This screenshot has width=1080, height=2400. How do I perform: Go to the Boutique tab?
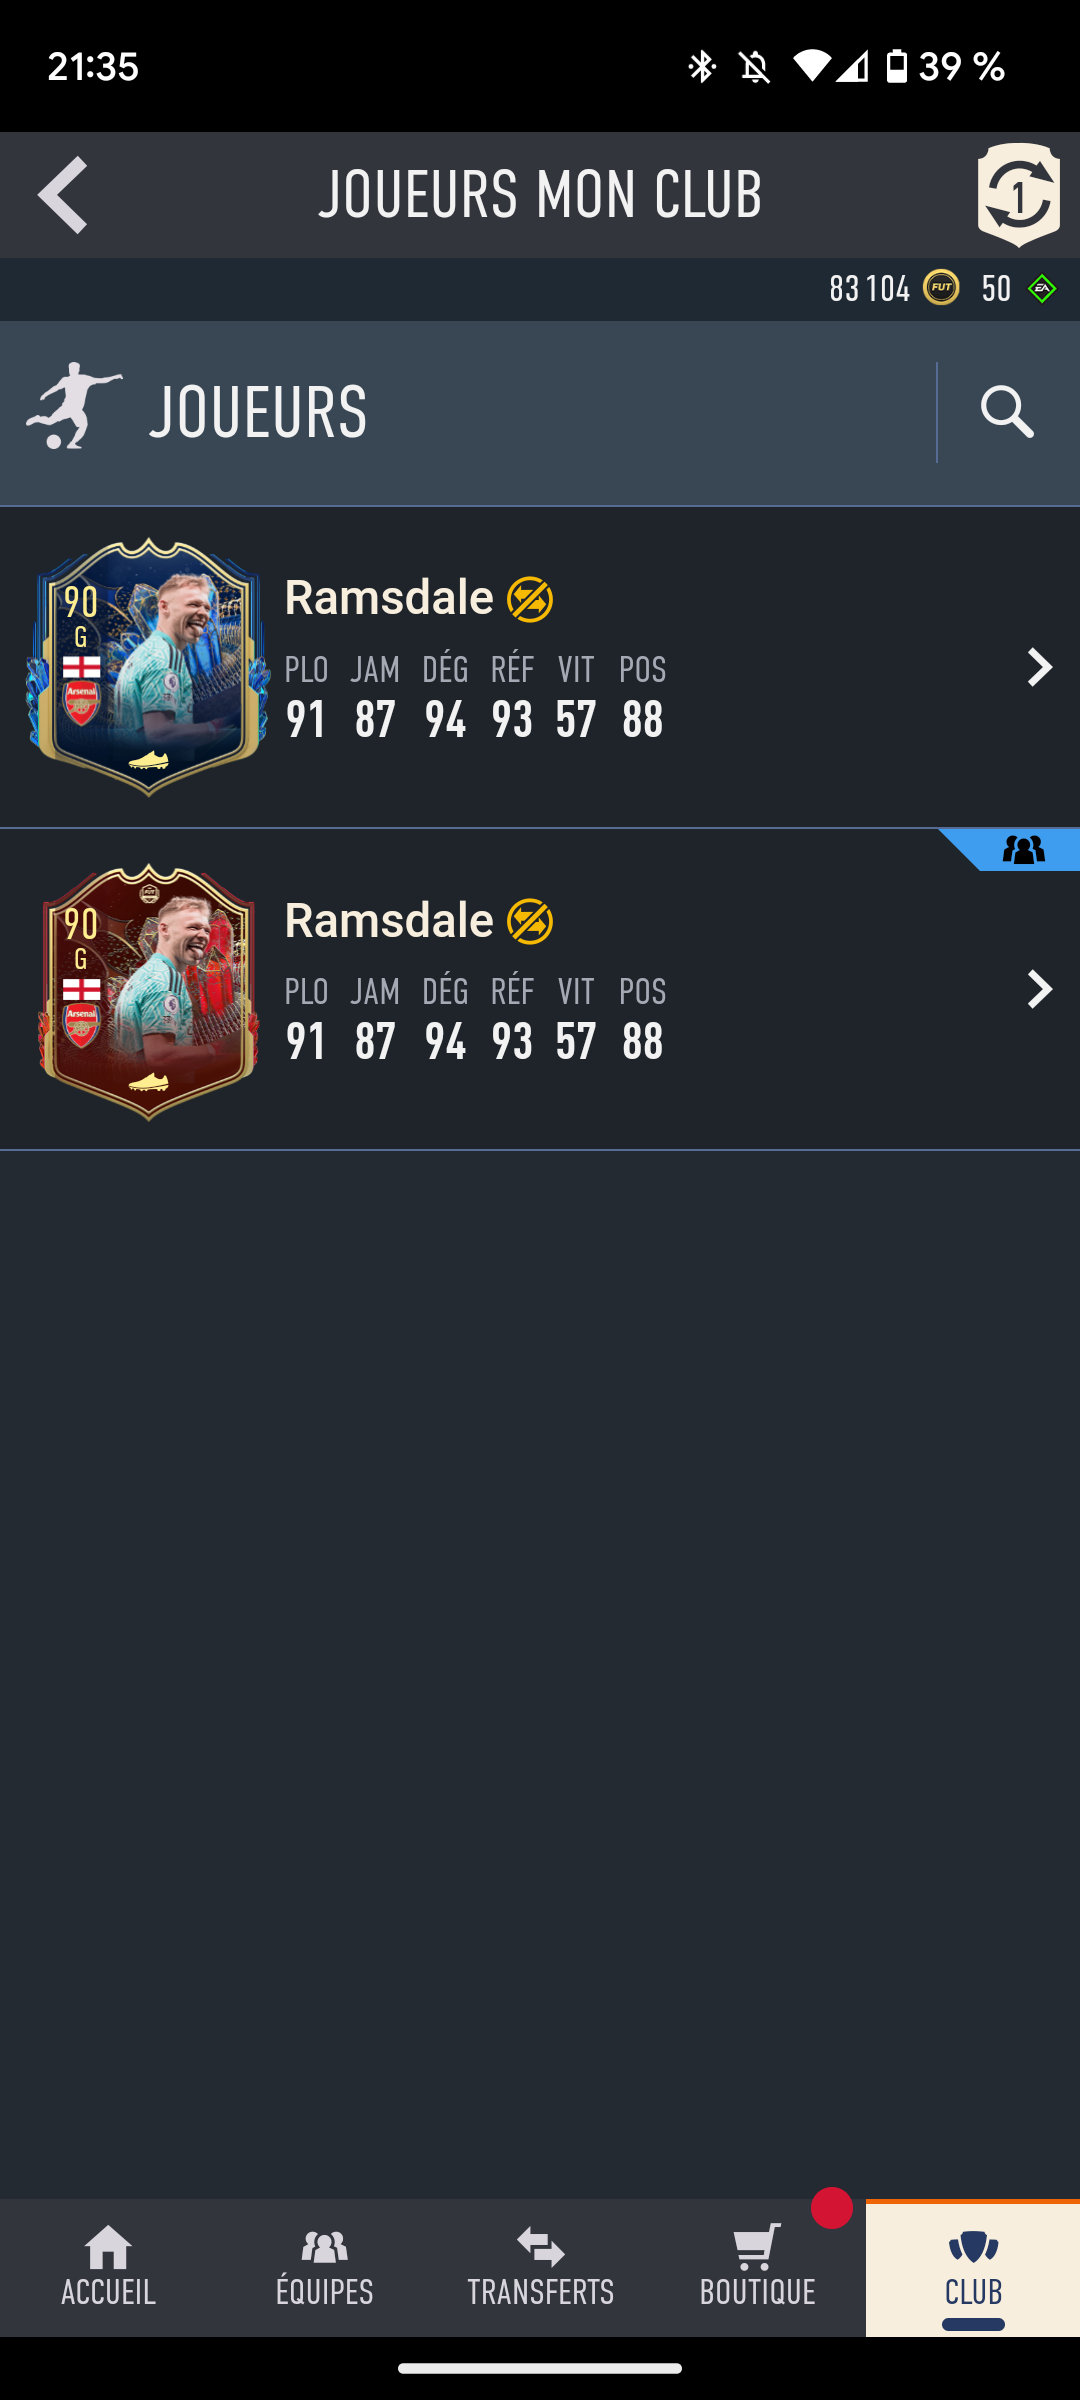tap(757, 2267)
